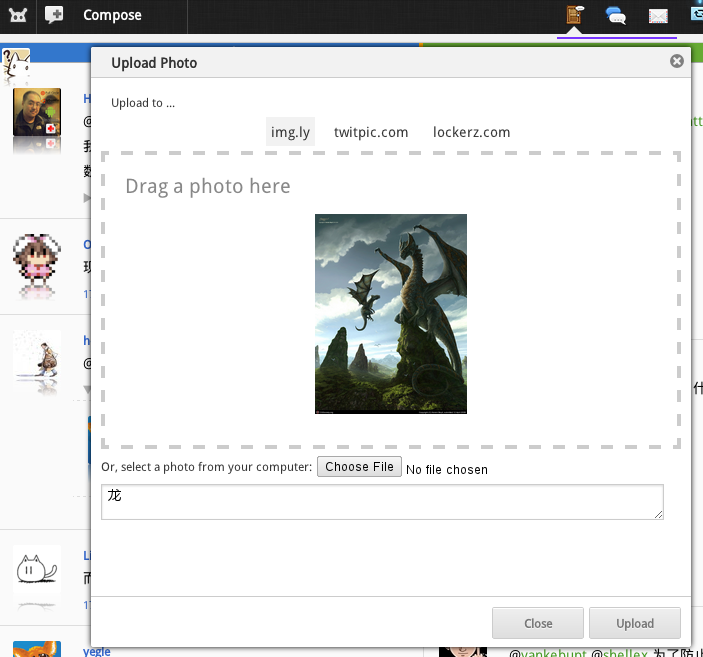This screenshot has width=703, height=657.
Task: Click the dragon photo preview thumbnail
Action: pyautogui.click(x=391, y=314)
